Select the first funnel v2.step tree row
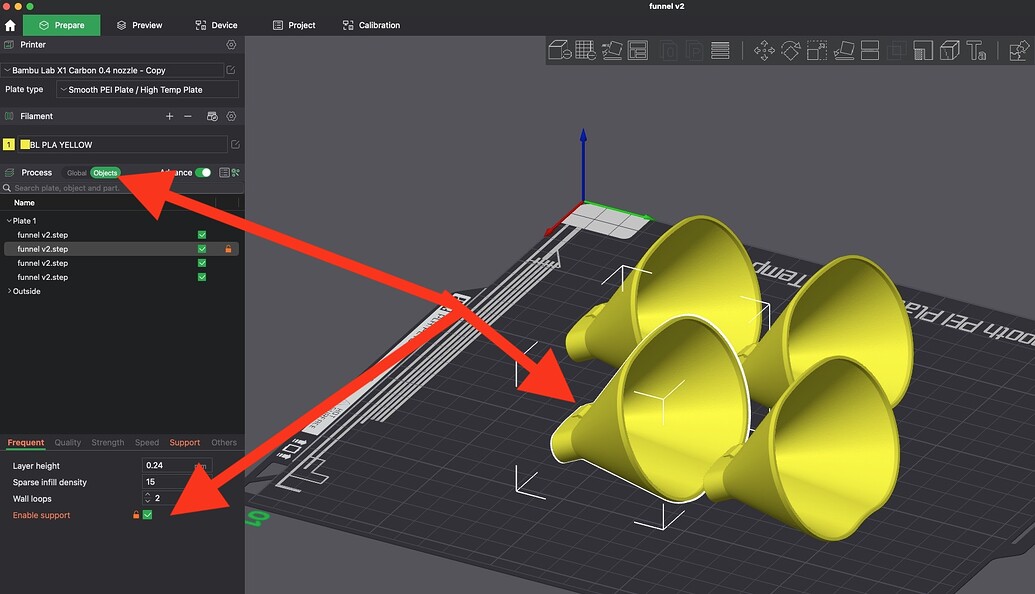 [121, 235]
